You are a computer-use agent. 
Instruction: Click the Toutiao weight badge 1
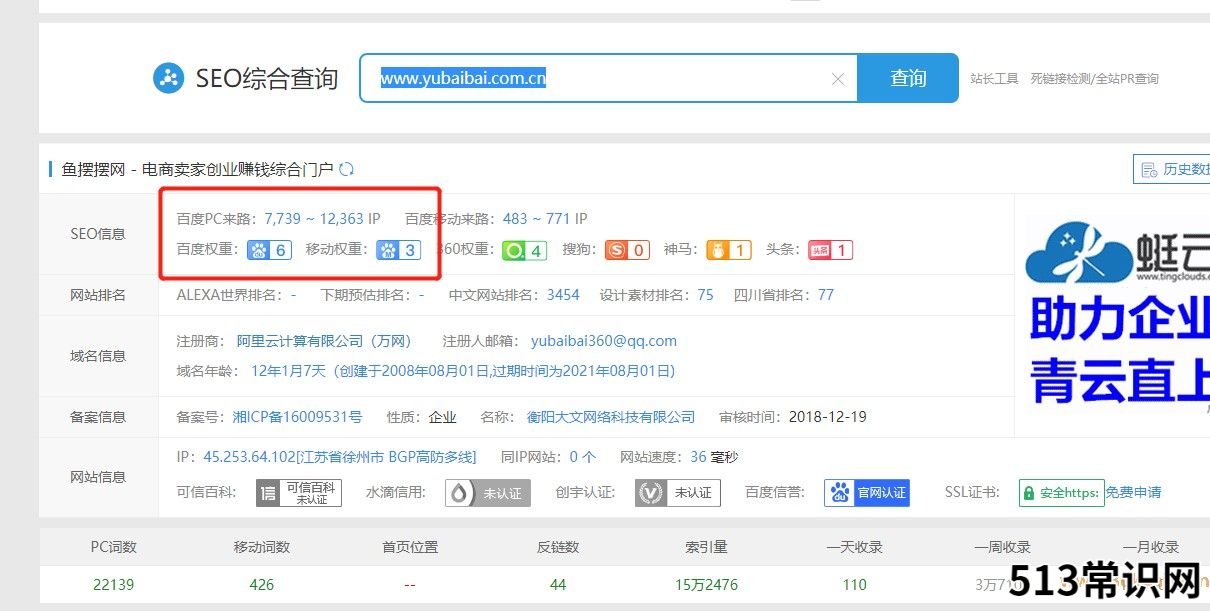pyautogui.click(x=830, y=250)
